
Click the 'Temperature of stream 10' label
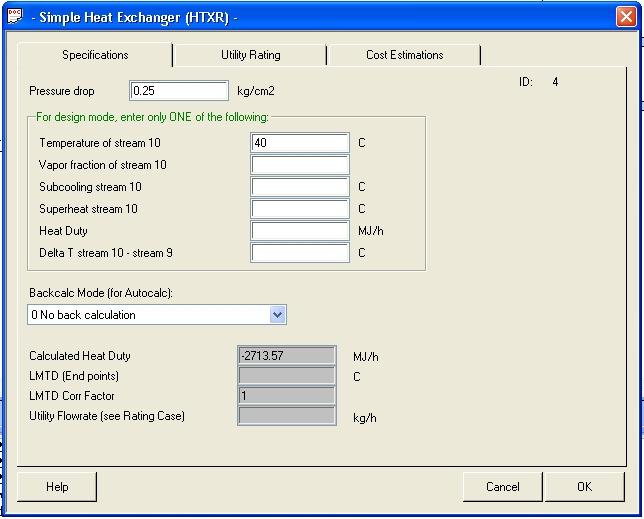pos(100,143)
